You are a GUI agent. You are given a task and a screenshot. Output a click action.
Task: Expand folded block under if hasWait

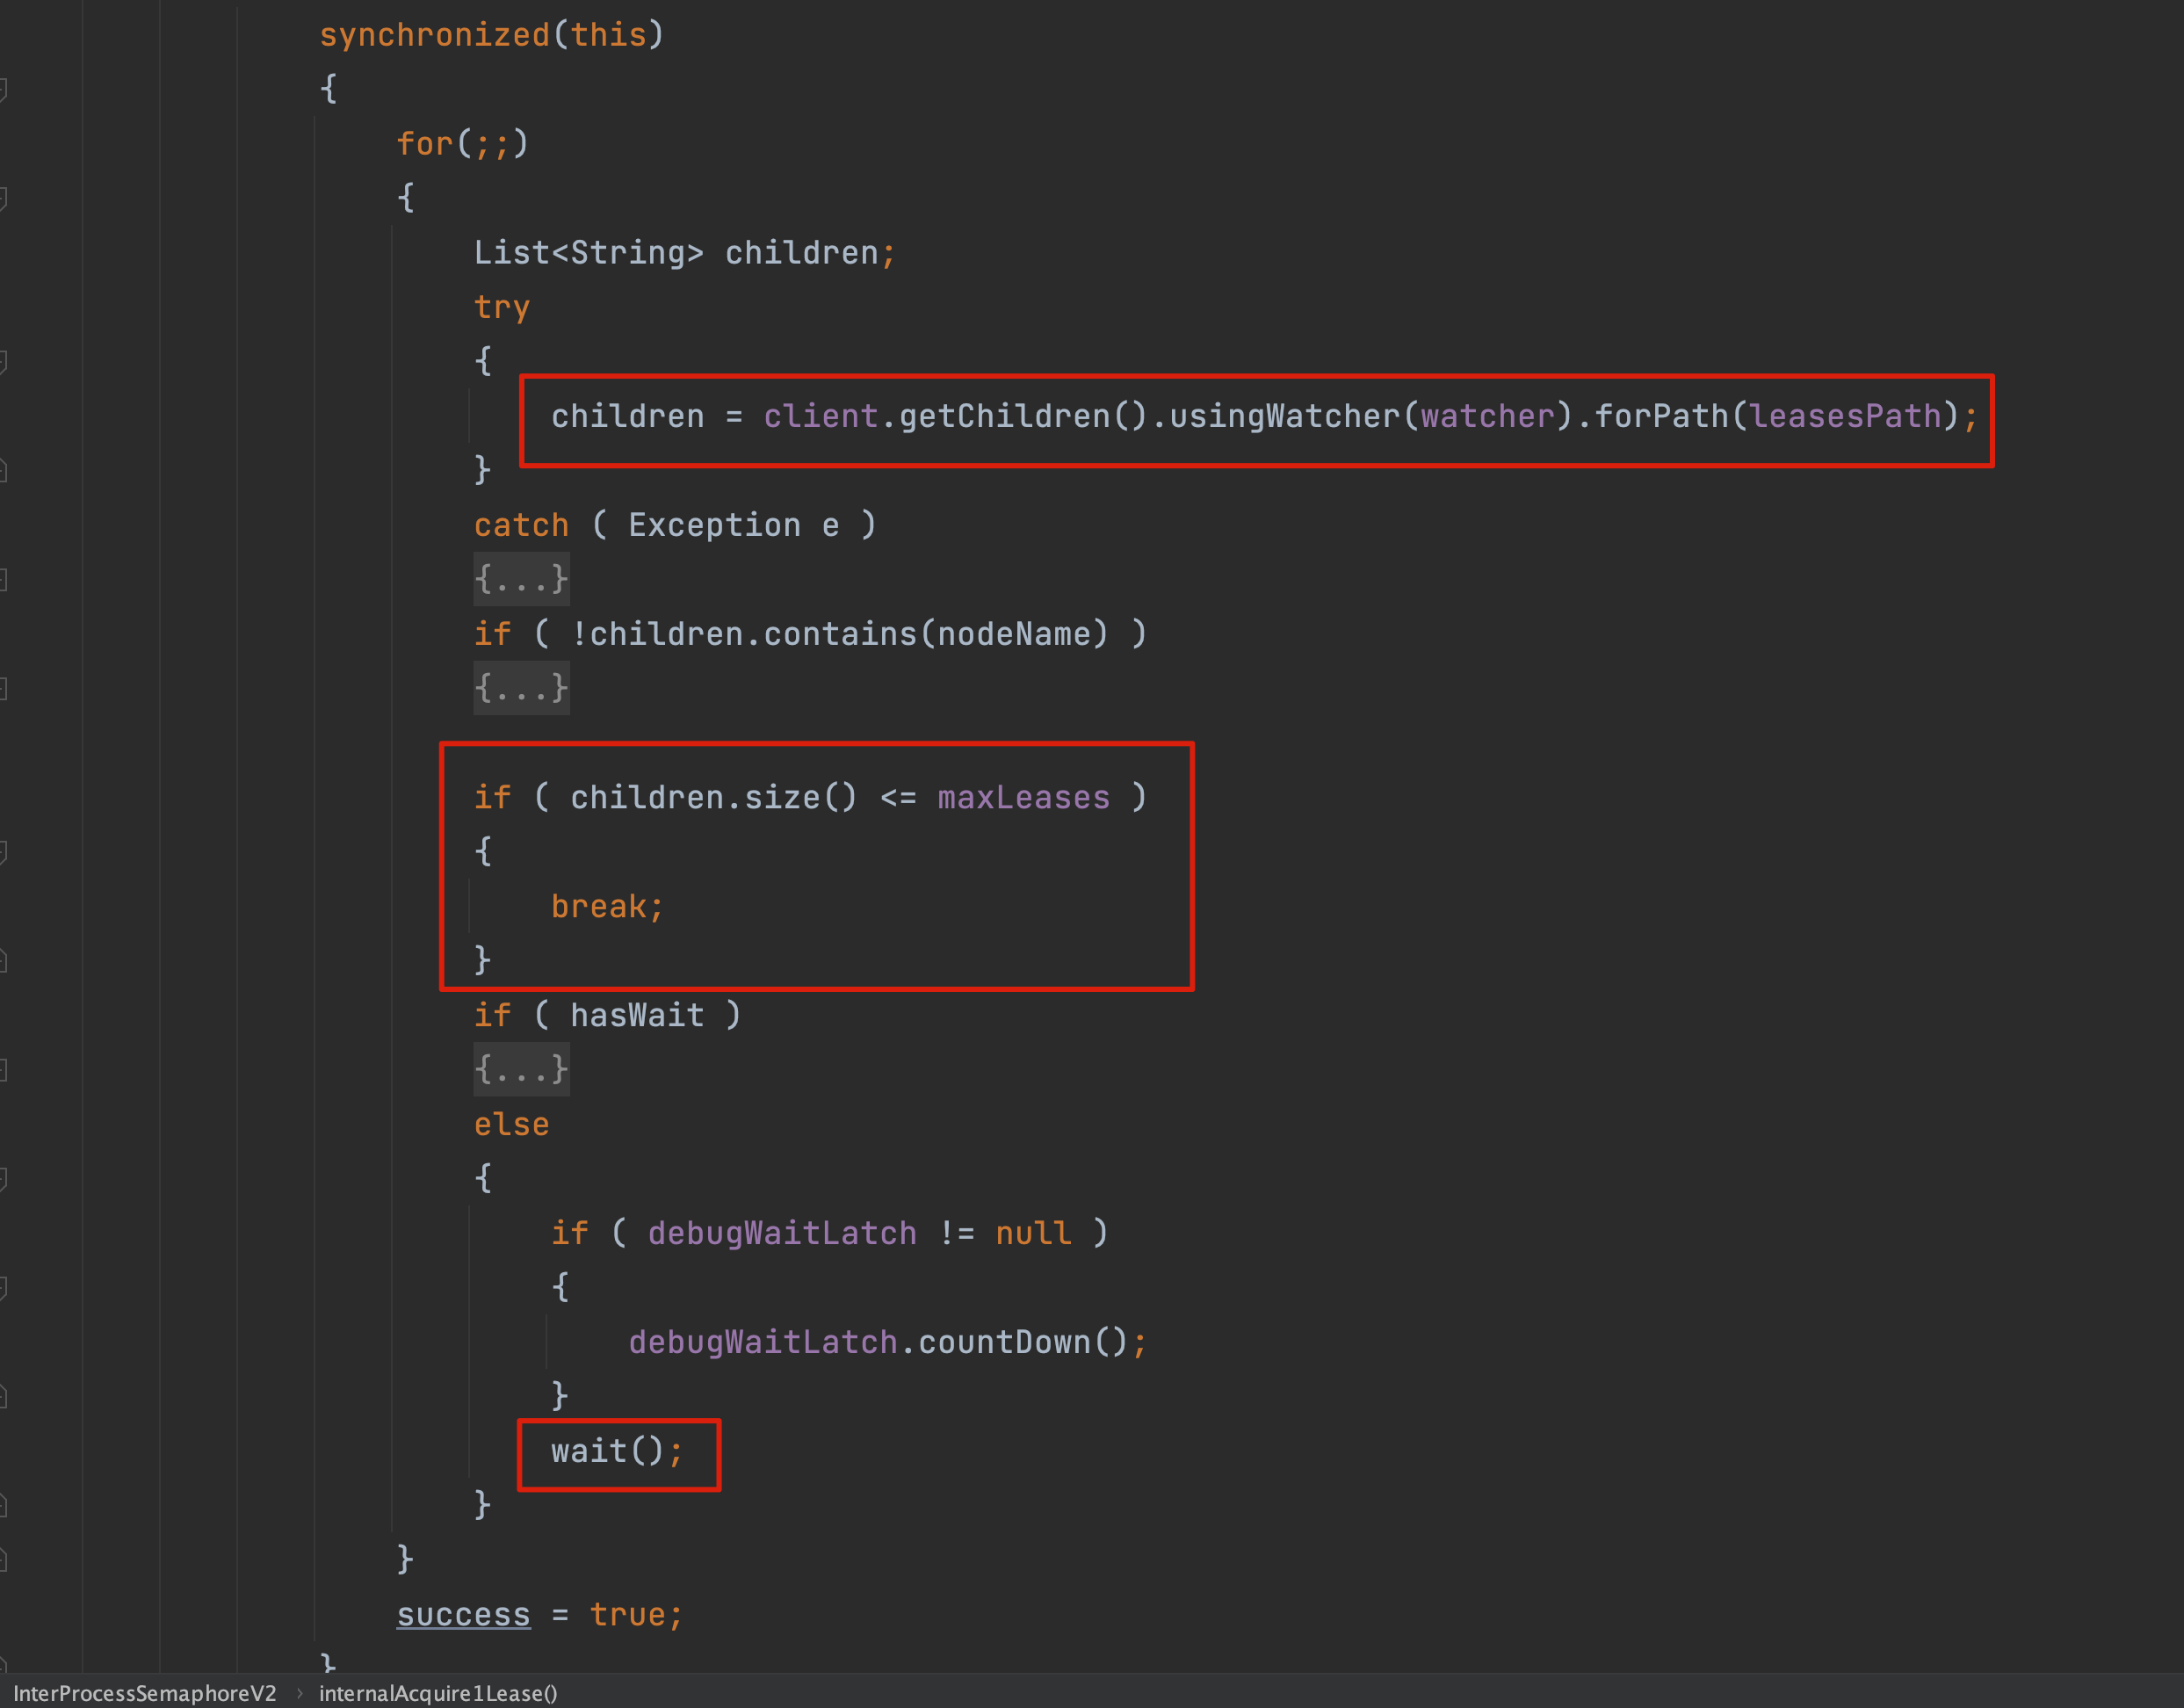(521, 1070)
